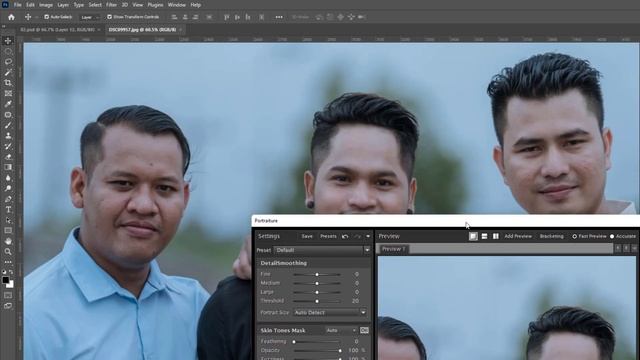Click the Bracketing button

(x=551, y=236)
